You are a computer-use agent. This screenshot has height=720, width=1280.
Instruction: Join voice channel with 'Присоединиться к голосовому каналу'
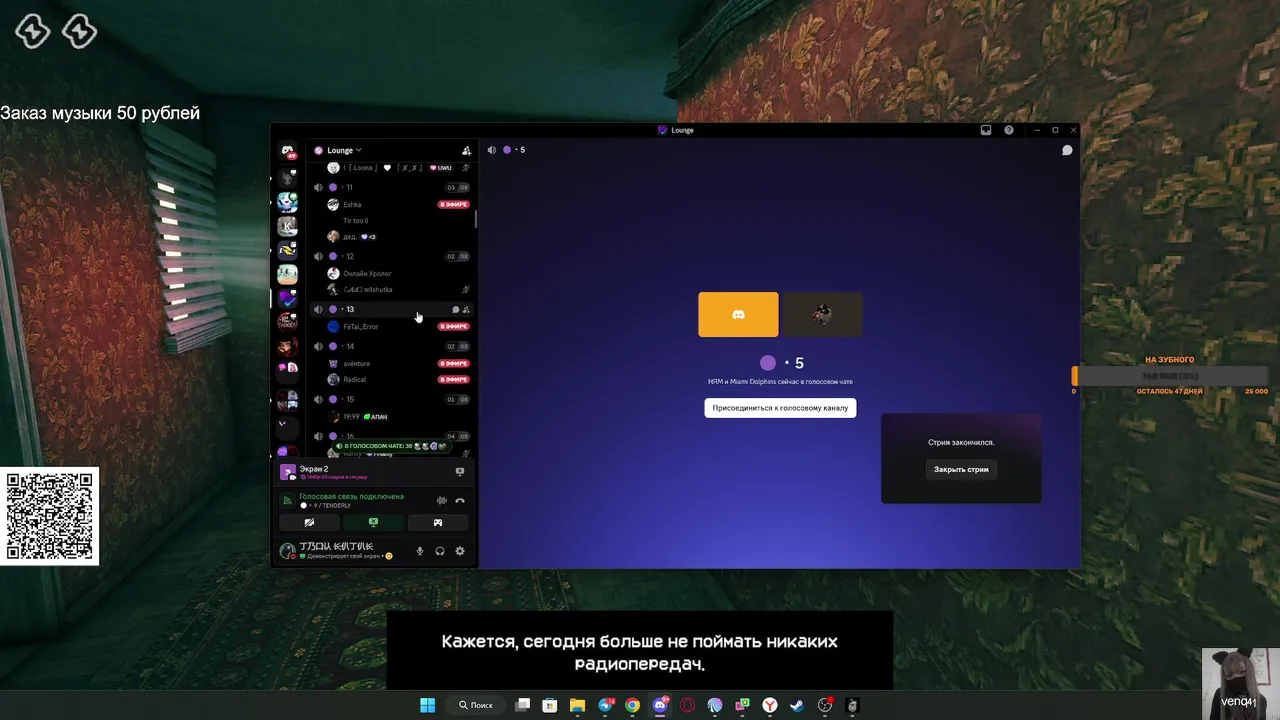(x=780, y=408)
